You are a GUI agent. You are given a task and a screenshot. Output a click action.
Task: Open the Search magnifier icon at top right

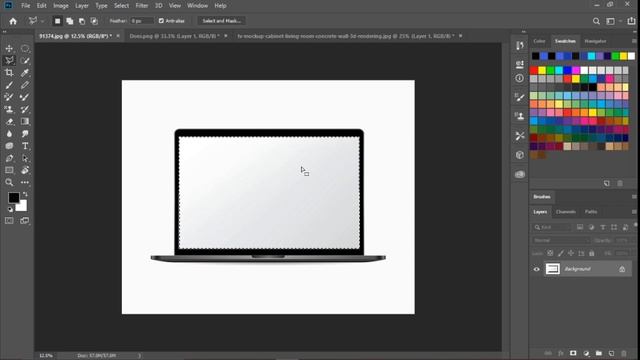(x=596, y=21)
